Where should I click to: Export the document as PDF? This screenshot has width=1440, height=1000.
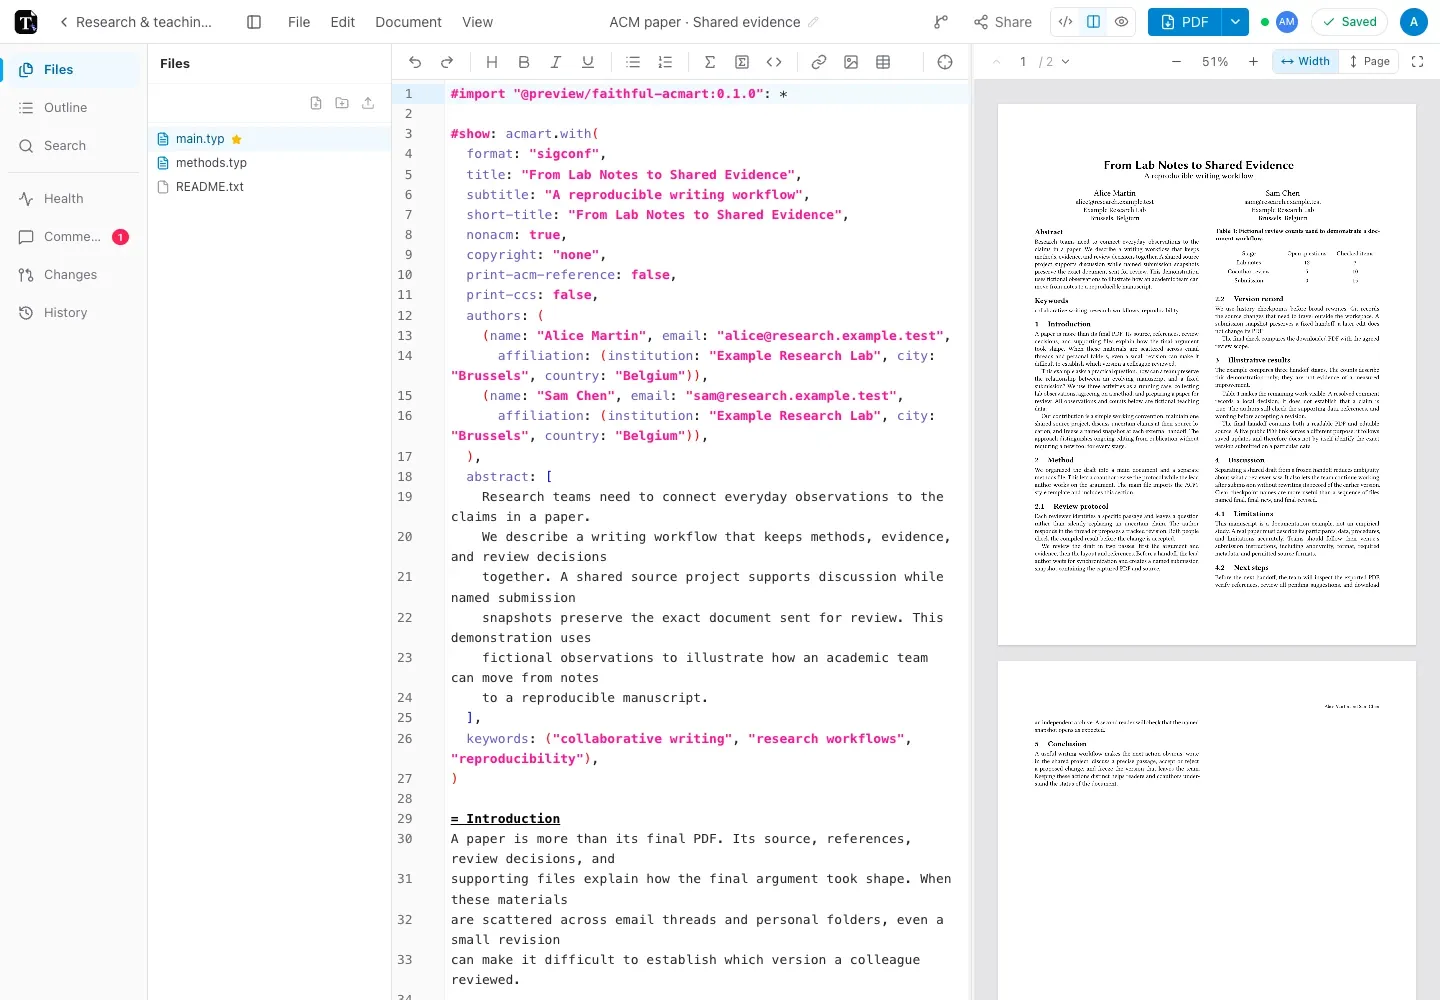(x=1185, y=22)
